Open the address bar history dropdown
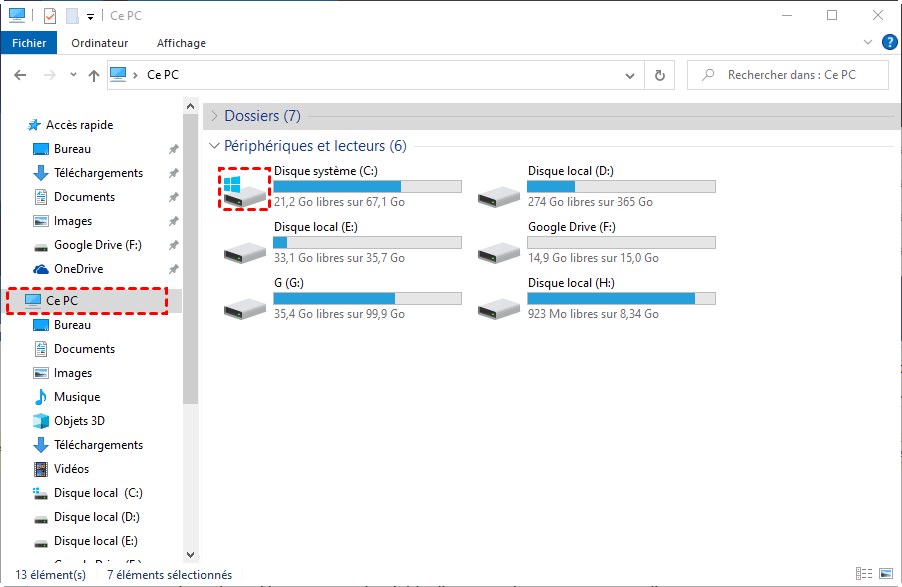The height and width of the screenshot is (587, 902). [629, 75]
